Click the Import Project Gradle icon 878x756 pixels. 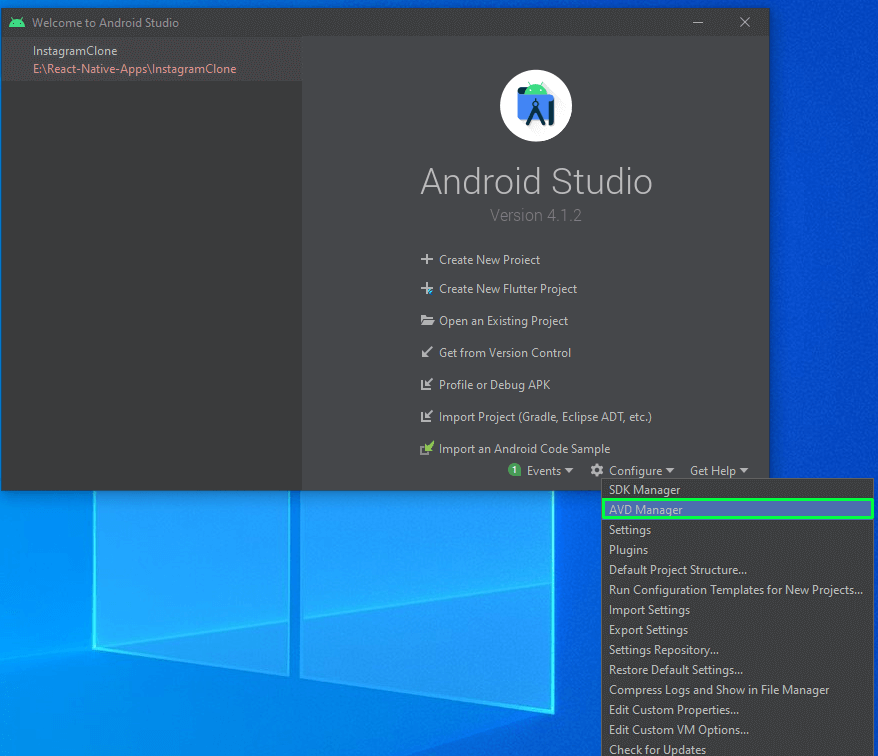coord(427,417)
